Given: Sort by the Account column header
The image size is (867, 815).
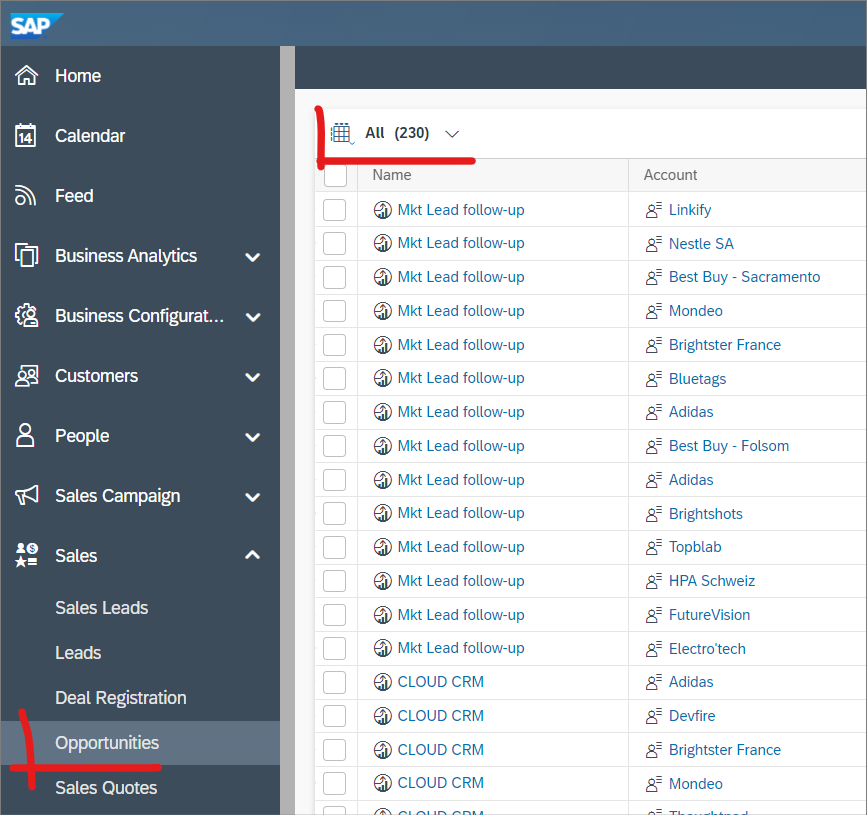Looking at the screenshot, I should [670, 175].
